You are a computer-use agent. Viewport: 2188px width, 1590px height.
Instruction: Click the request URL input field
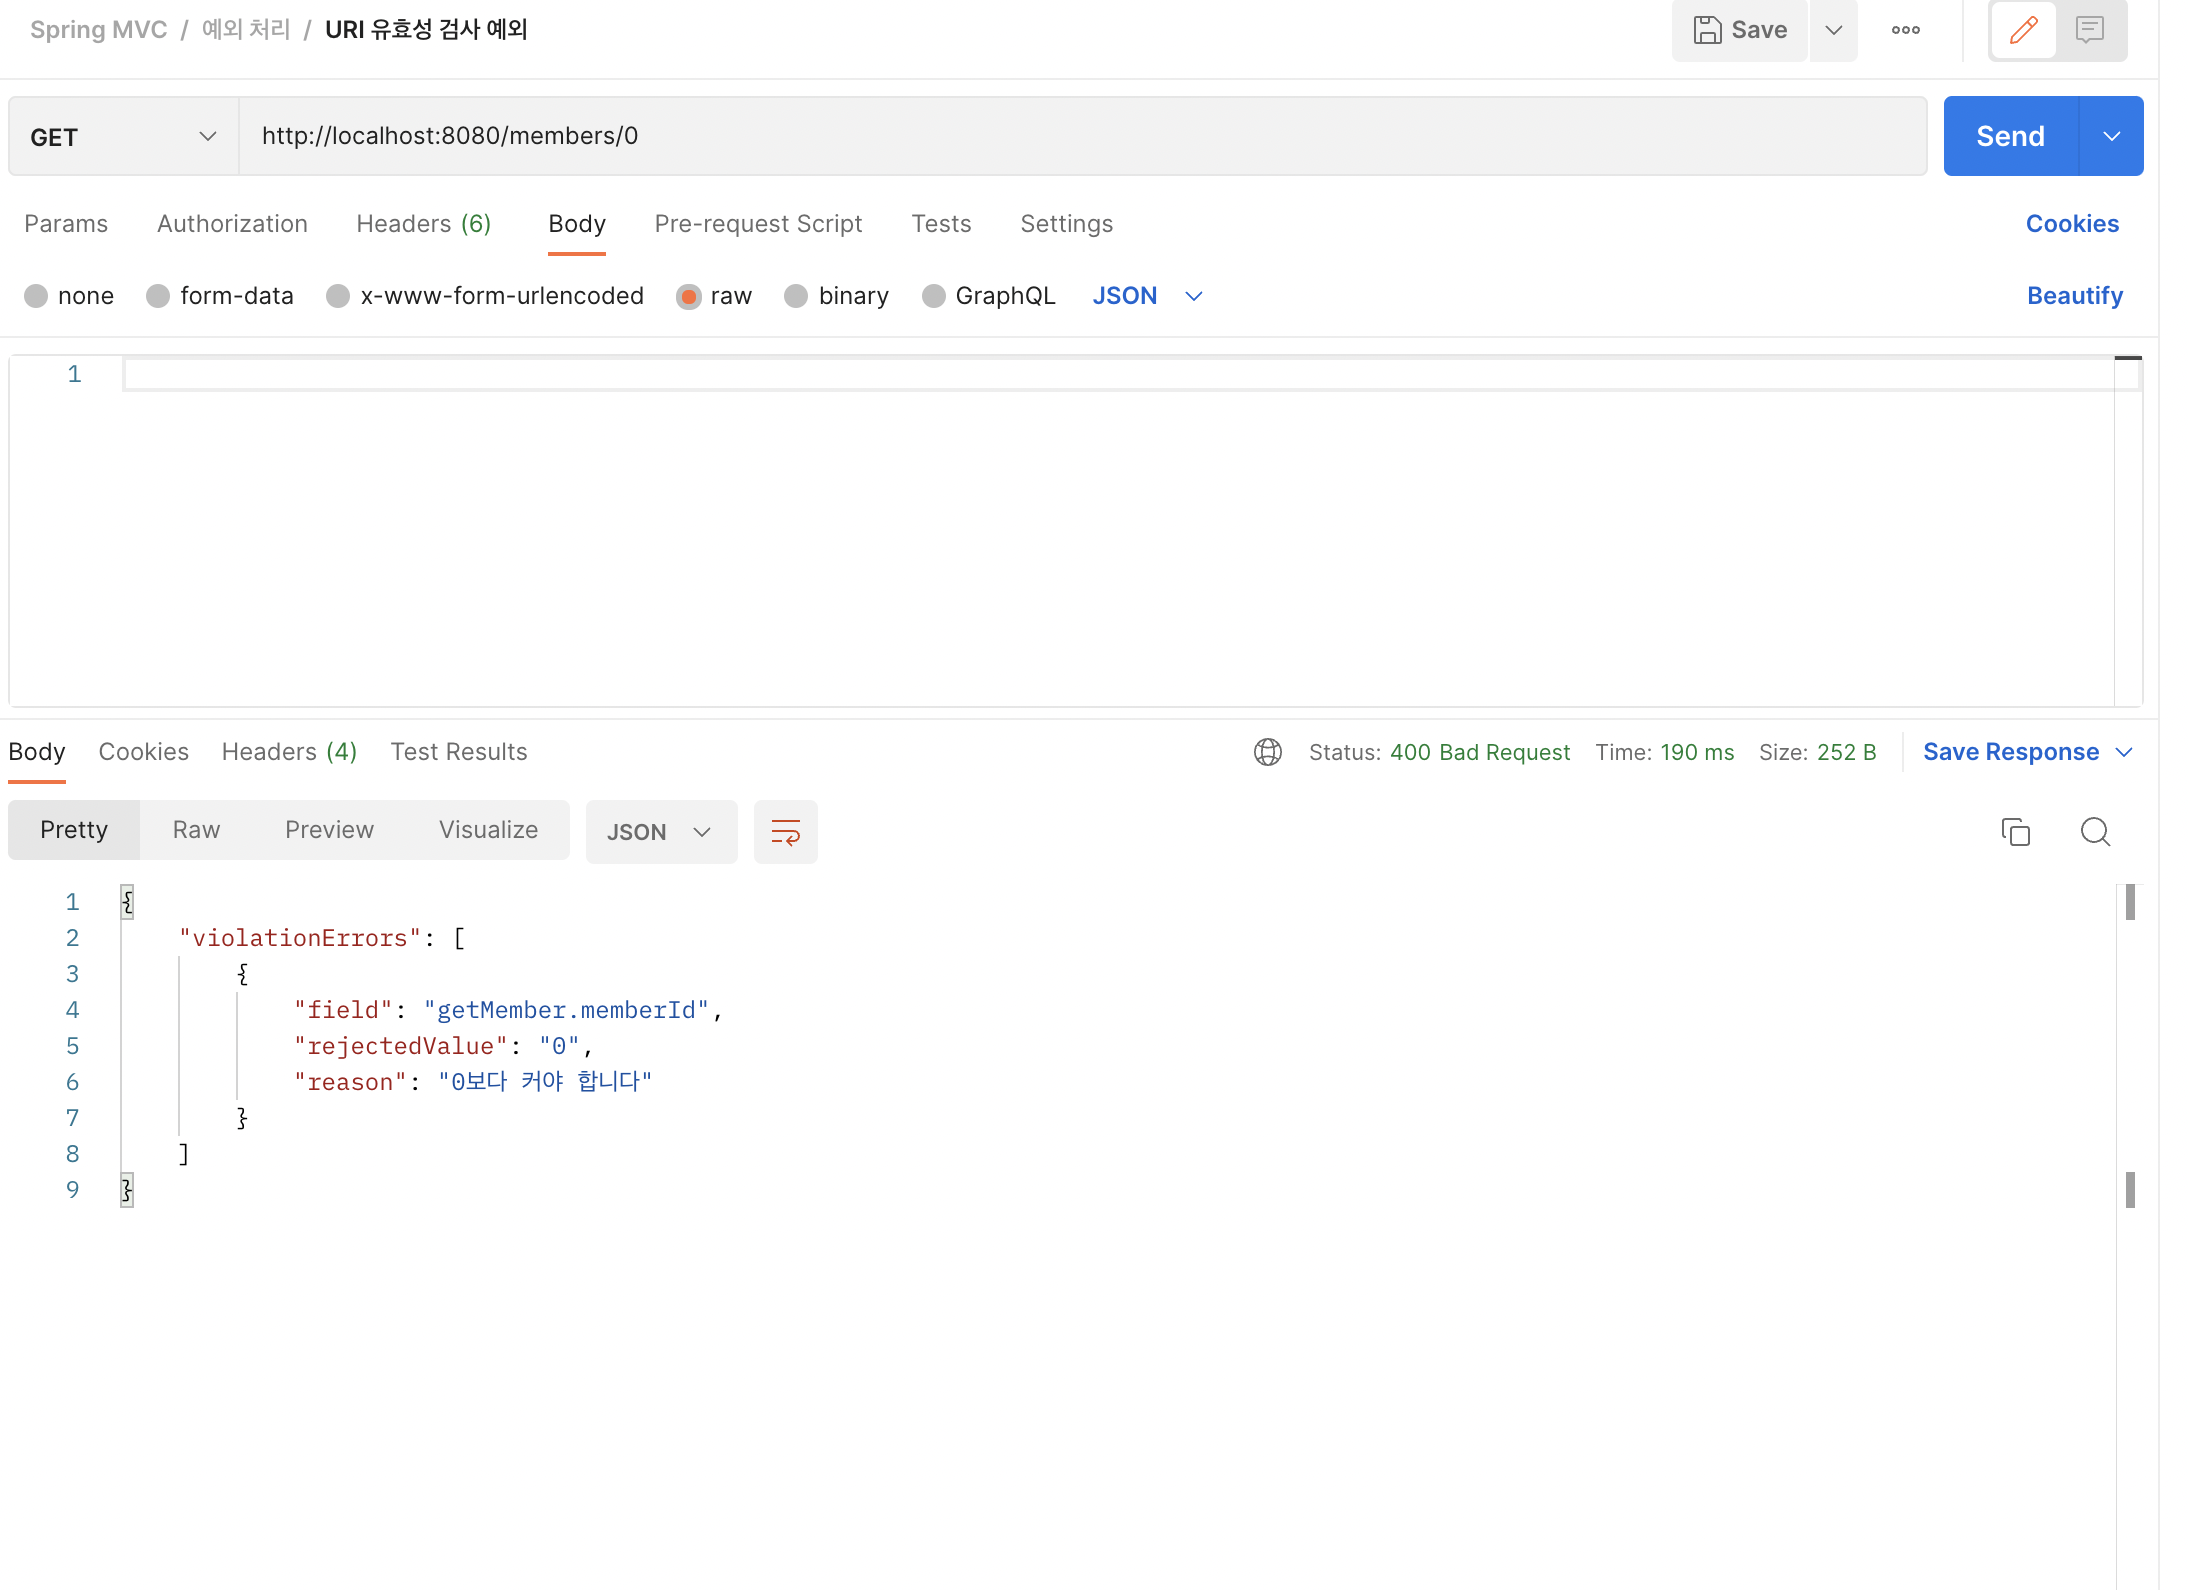[1080, 136]
